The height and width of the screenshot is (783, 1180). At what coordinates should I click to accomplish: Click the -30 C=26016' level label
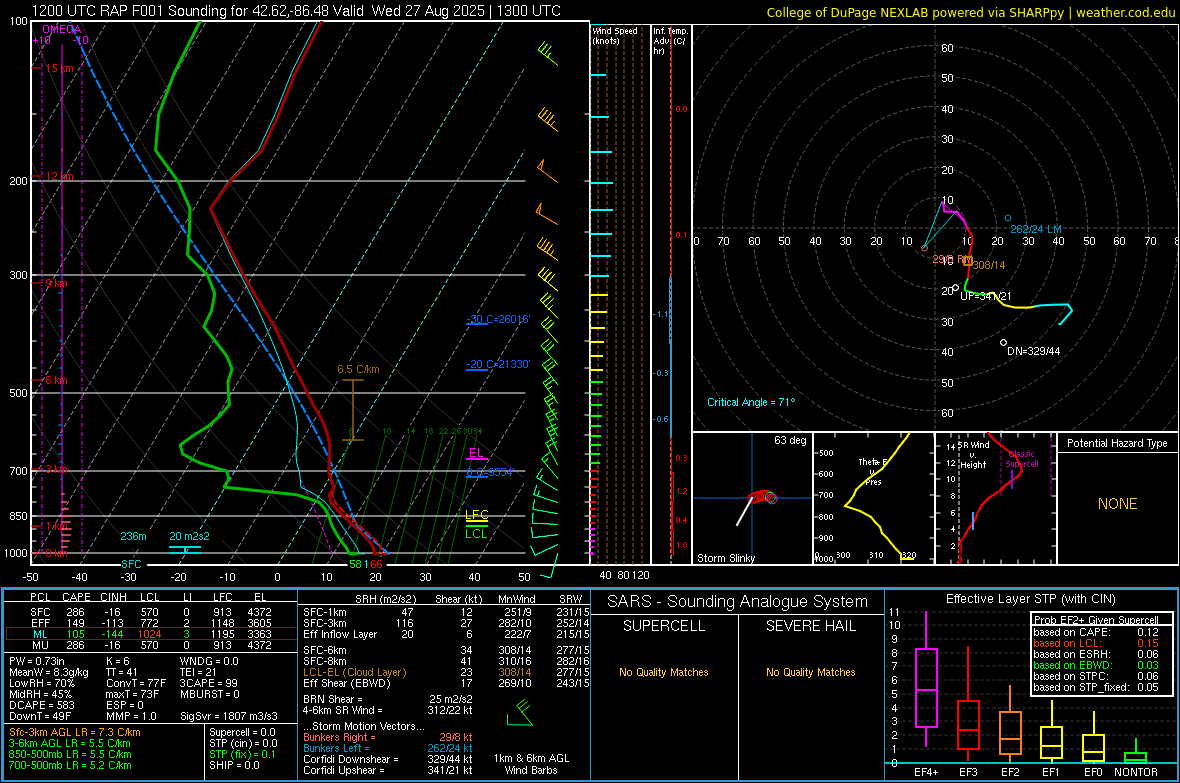(x=497, y=319)
